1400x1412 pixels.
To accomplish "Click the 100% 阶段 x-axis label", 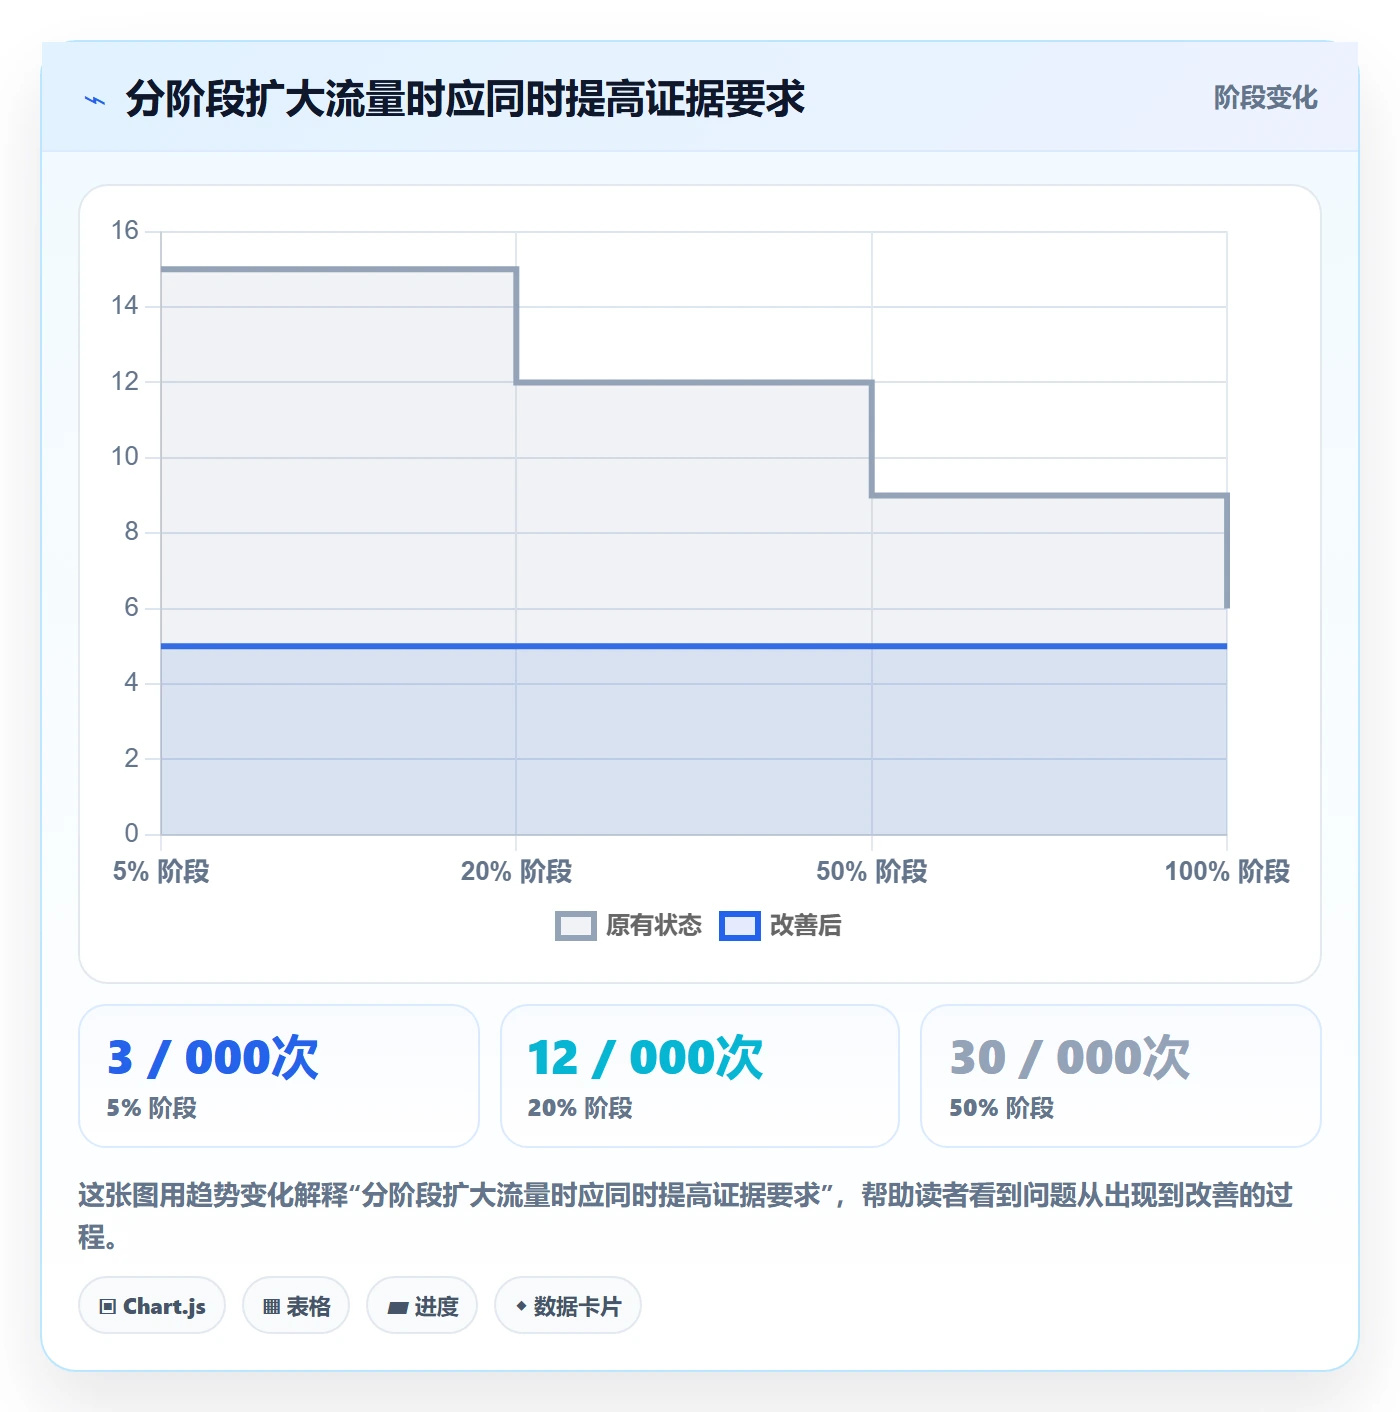I will coord(1227,872).
